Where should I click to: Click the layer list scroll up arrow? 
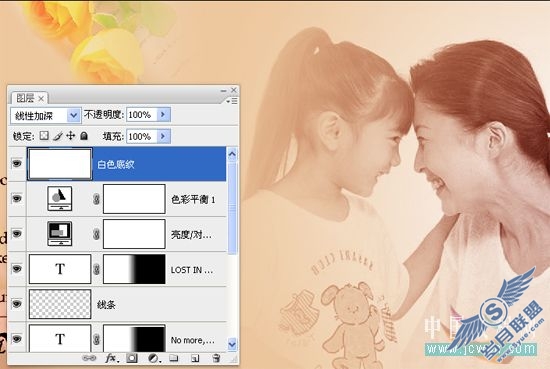[x=232, y=154]
